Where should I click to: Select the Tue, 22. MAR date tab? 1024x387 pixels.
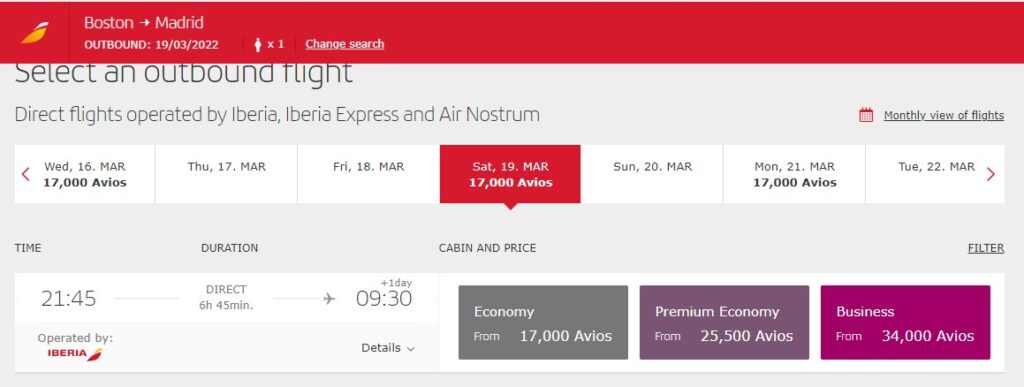click(936, 174)
